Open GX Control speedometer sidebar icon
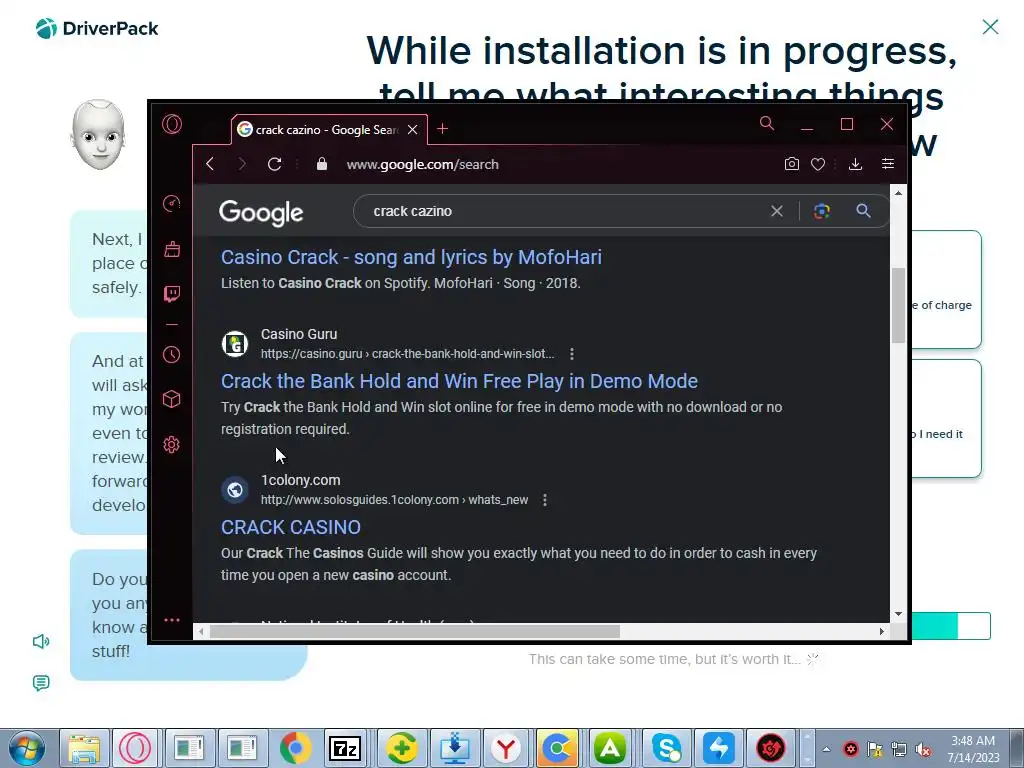 point(172,204)
